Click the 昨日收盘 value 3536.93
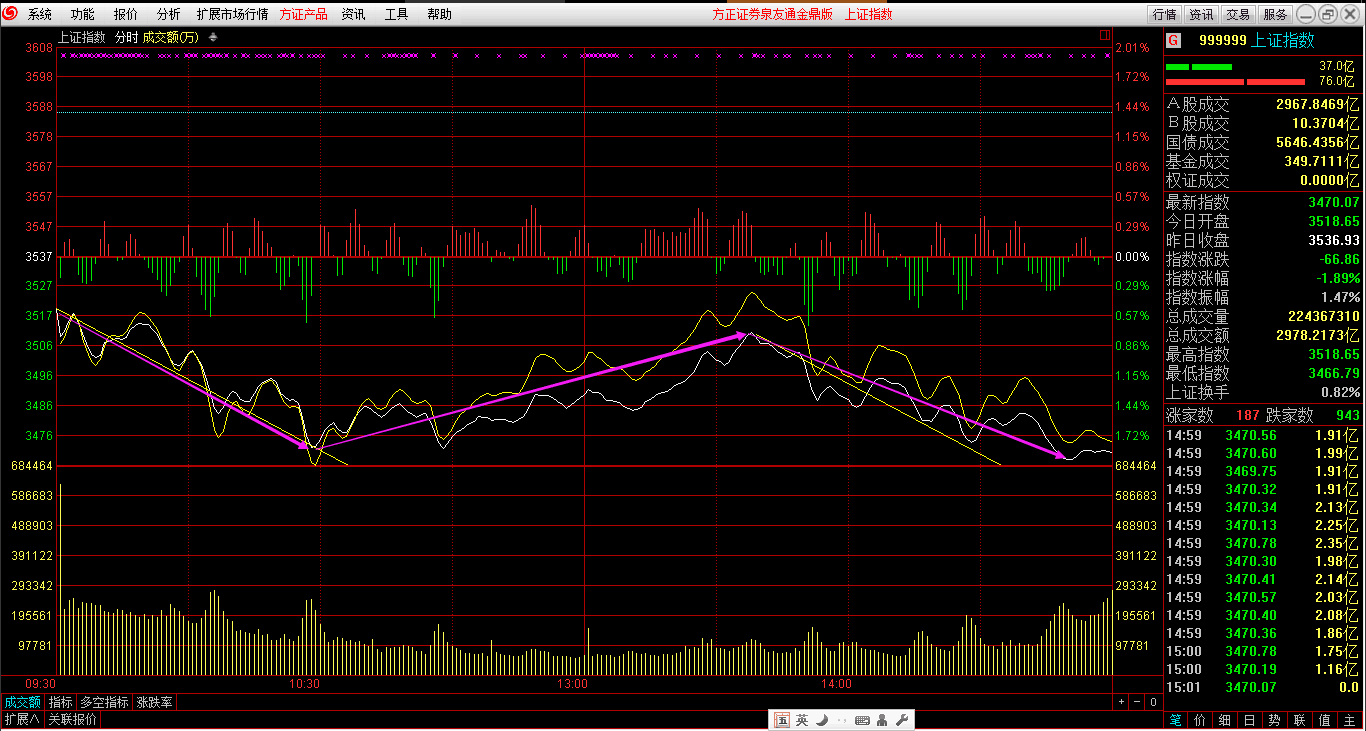This screenshot has height=731, width=1366. click(1333, 240)
